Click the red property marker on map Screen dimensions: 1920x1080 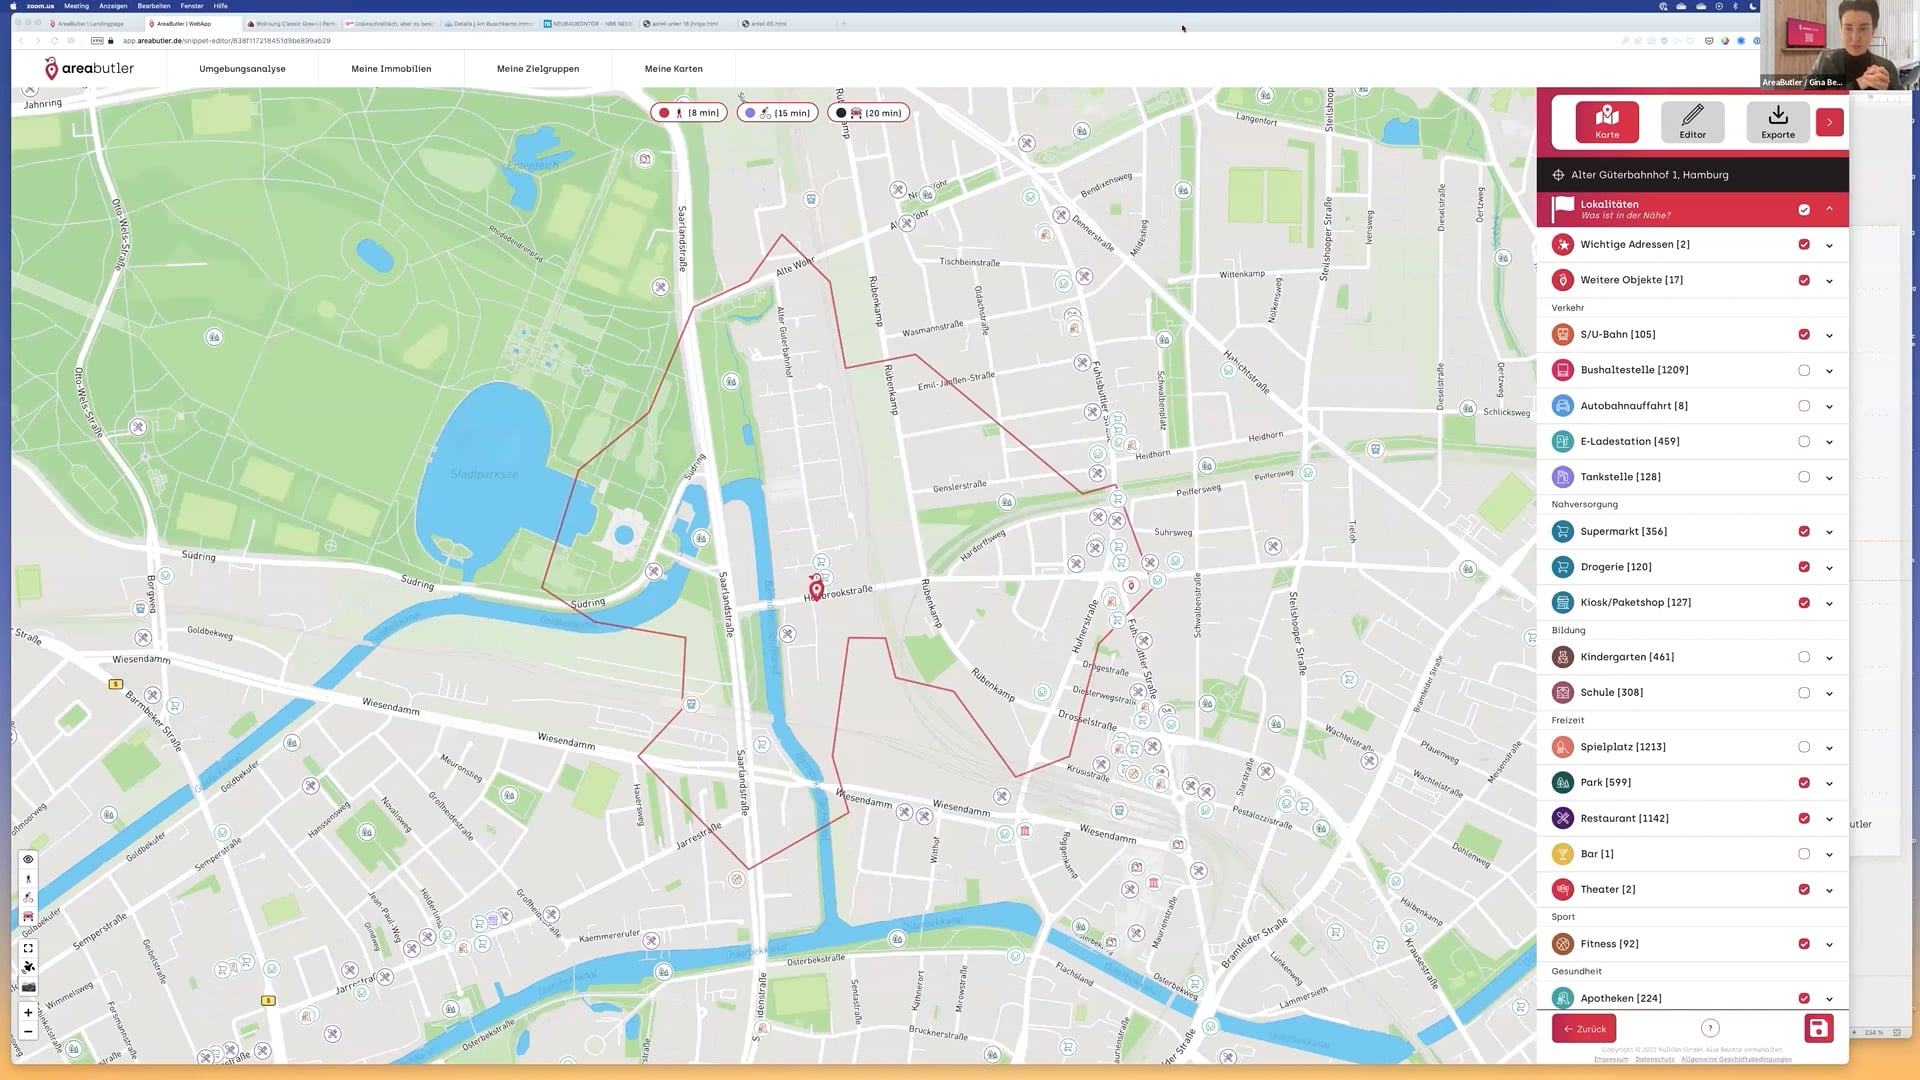[x=816, y=587]
